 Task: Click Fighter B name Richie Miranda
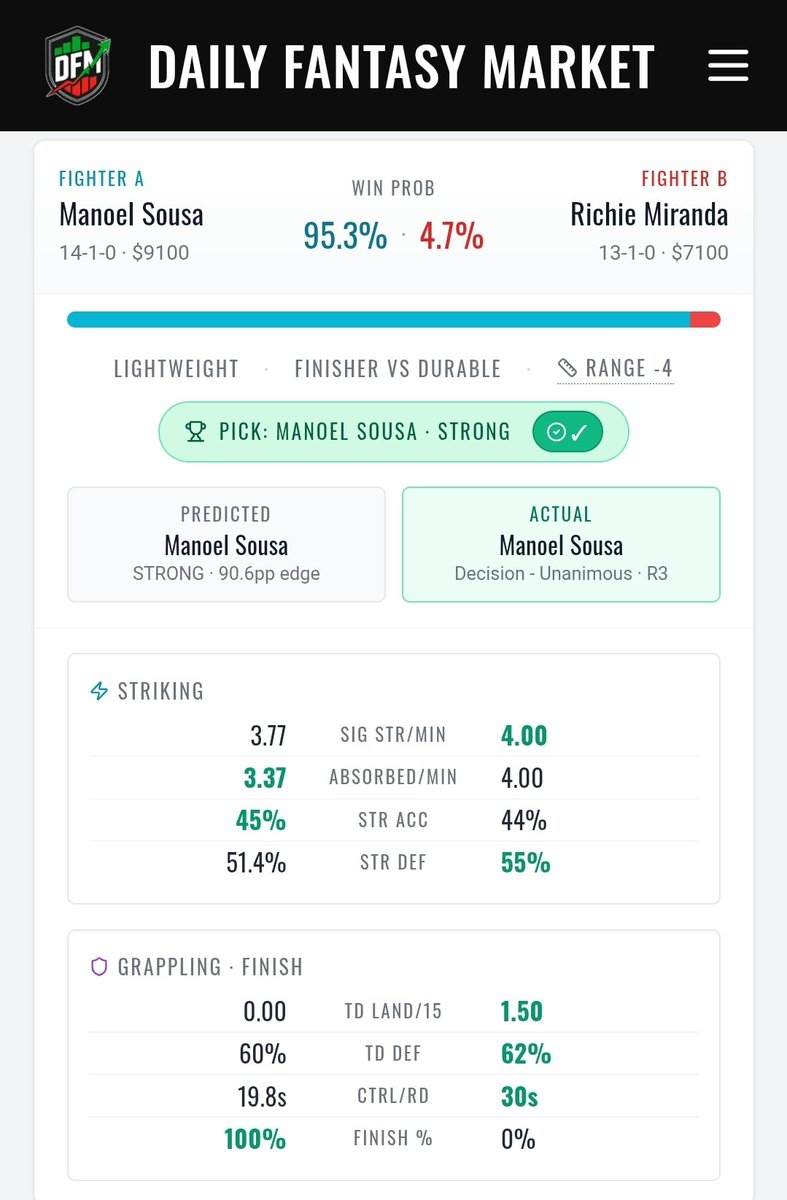point(649,214)
